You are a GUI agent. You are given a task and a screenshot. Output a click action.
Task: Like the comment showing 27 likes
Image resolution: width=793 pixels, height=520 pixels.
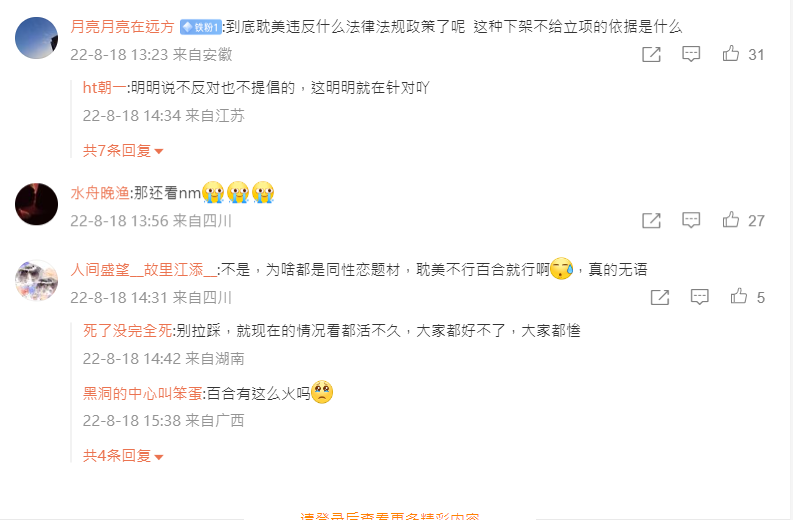731,219
